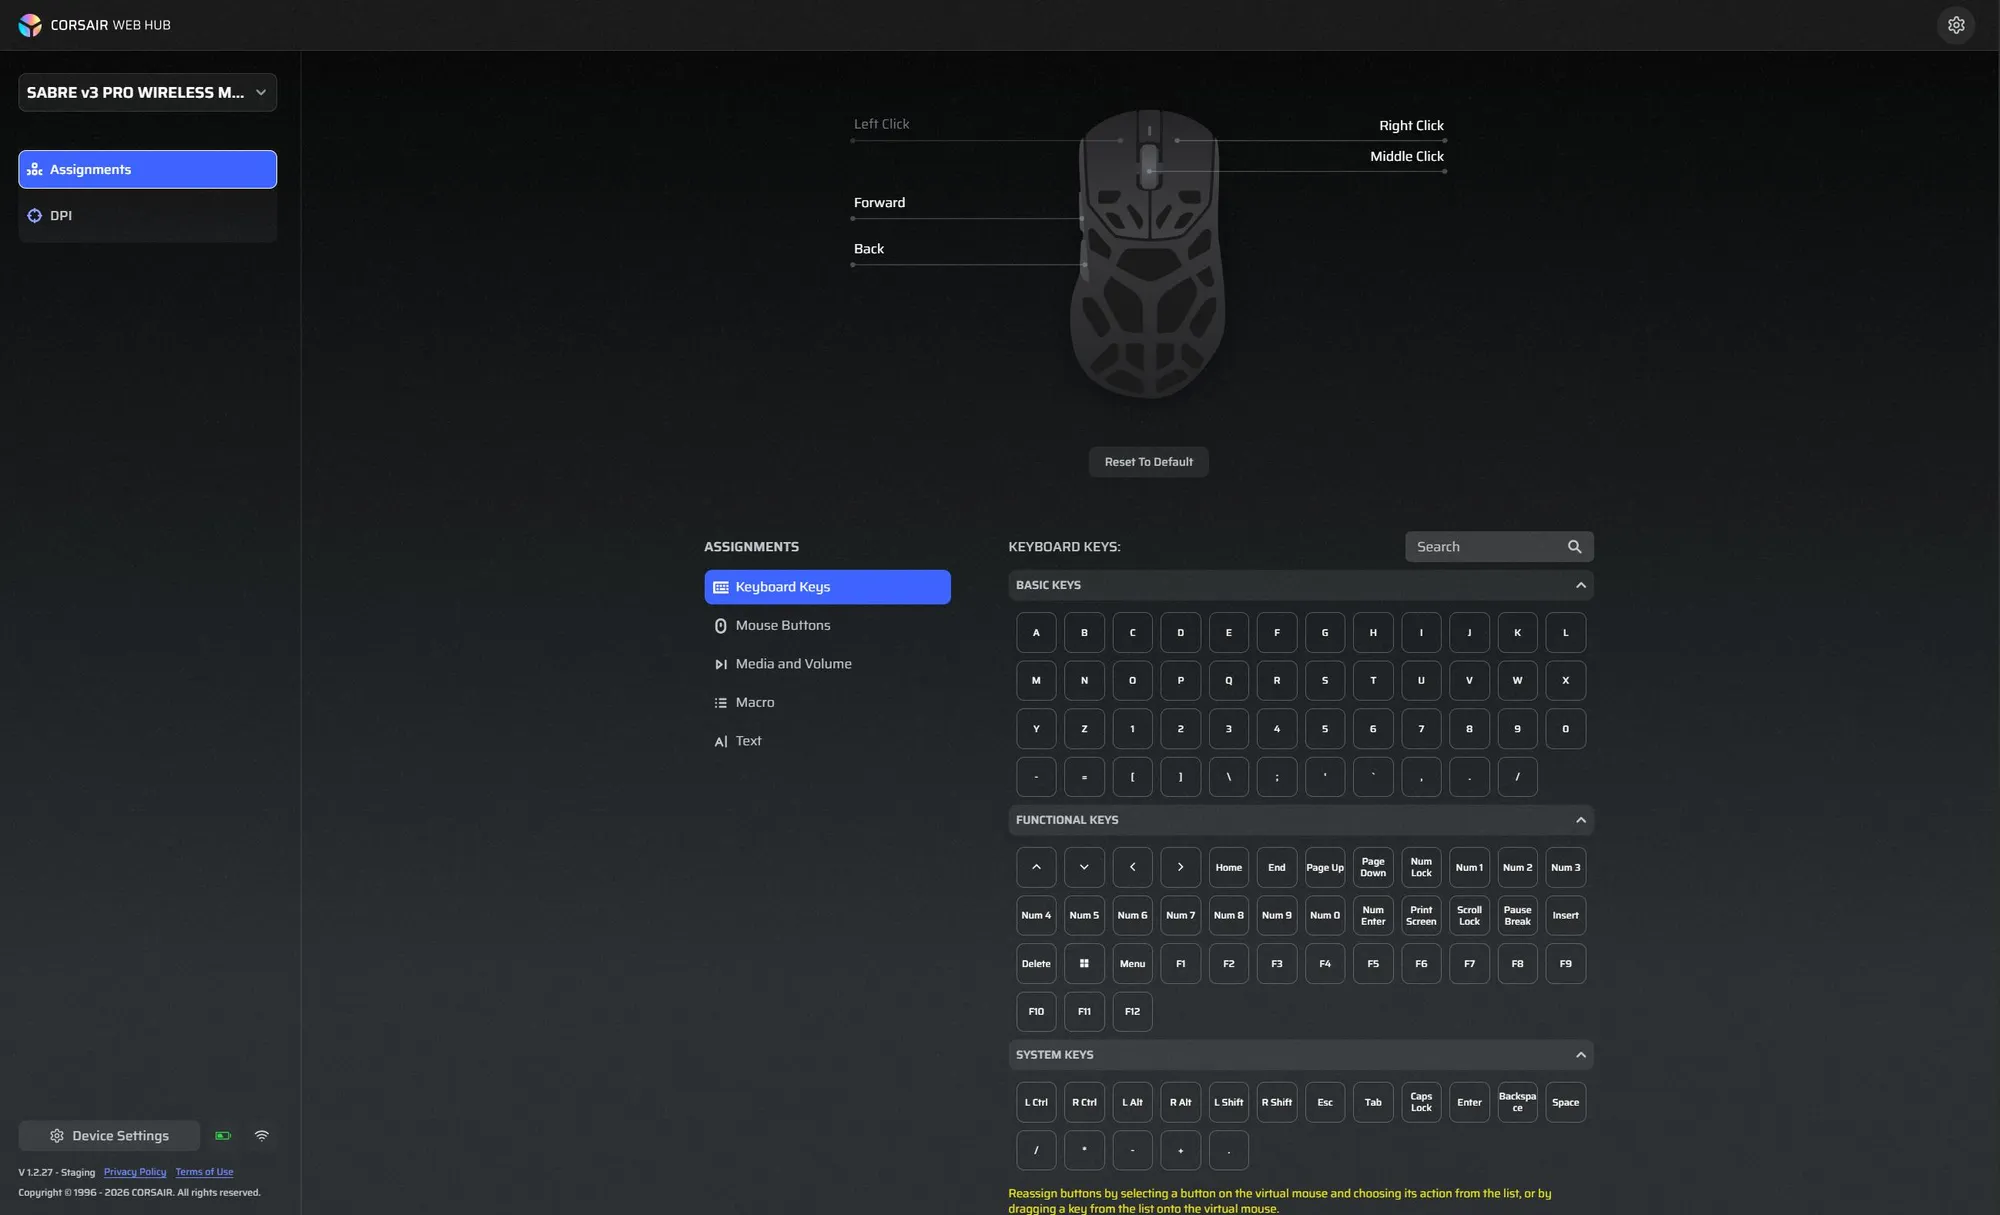
Task: Click the wireless signal icon
Action: (x=262, y=1136)
